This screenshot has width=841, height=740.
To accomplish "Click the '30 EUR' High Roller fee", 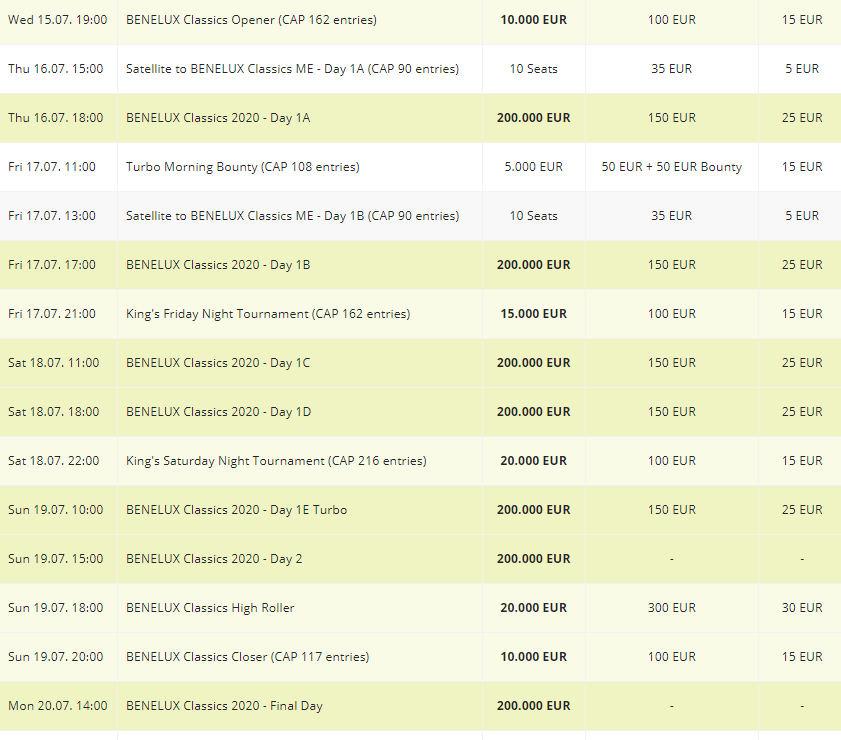I will tap(802, 608).
